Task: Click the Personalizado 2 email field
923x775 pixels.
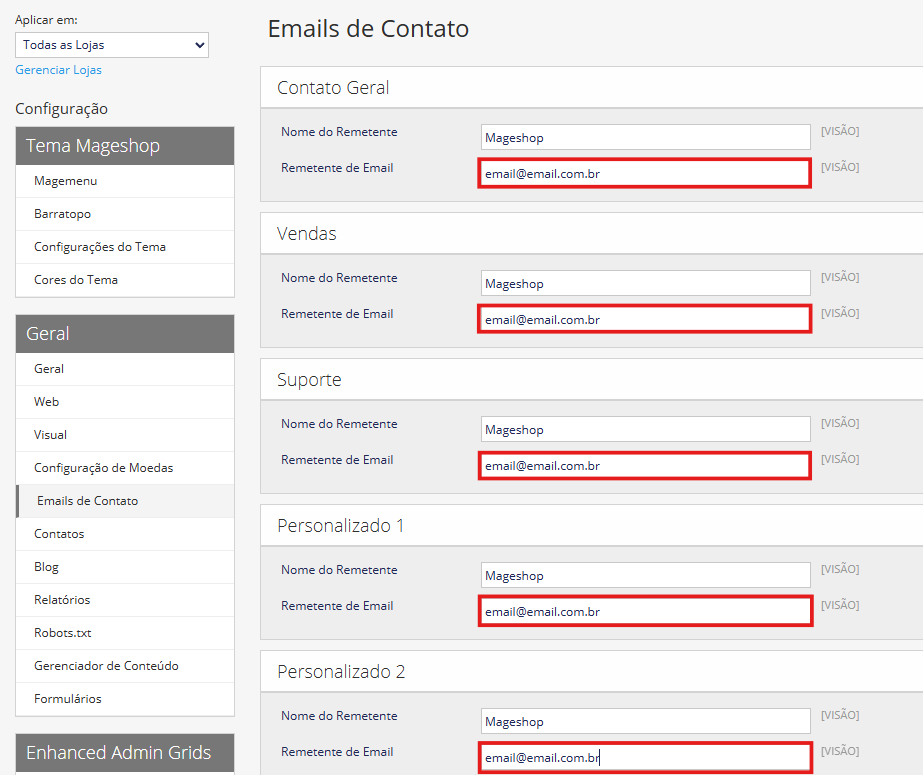Action: (x=644, y=757)
